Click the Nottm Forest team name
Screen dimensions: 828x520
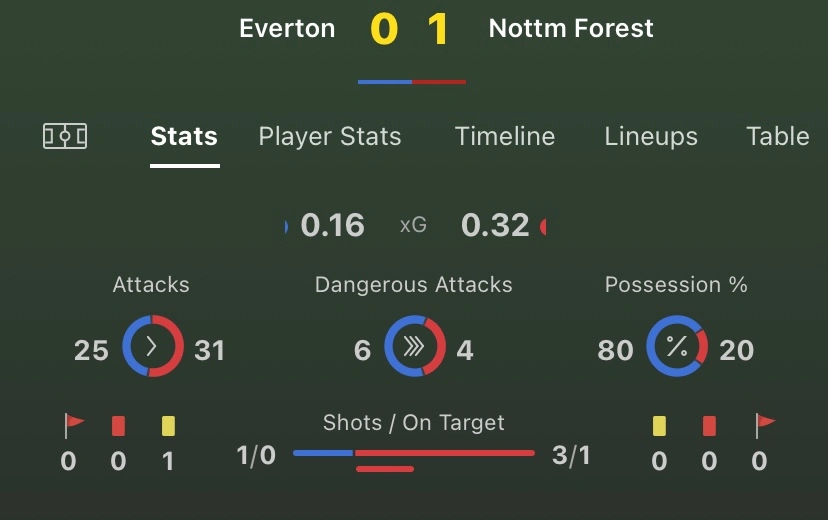tap(571, 28)
